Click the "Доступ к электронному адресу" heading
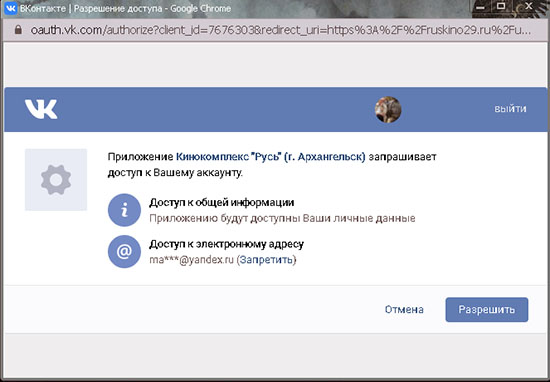The height and width of the screenshot is (382, 550). point(227,244)
